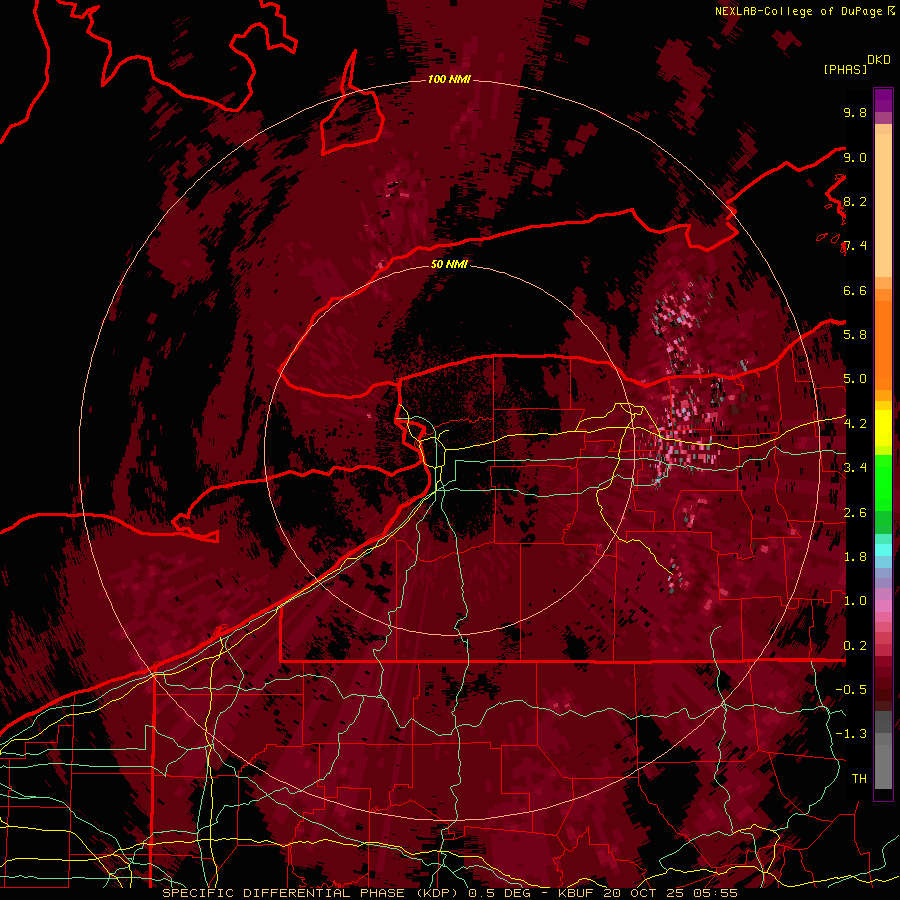Click the 6.6 legend value

point(855,290)
